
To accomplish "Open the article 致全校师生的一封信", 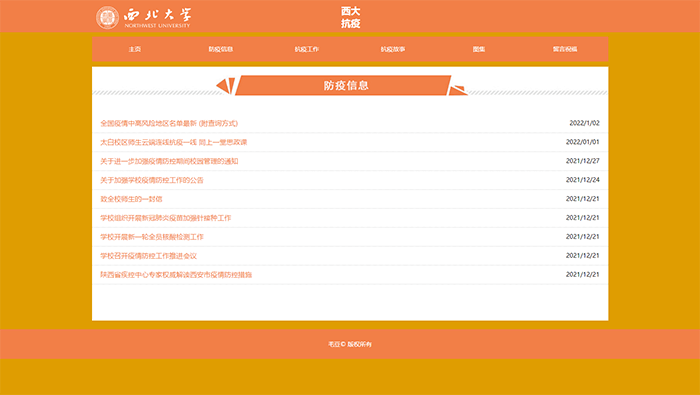I will click(x=131, y=199).
